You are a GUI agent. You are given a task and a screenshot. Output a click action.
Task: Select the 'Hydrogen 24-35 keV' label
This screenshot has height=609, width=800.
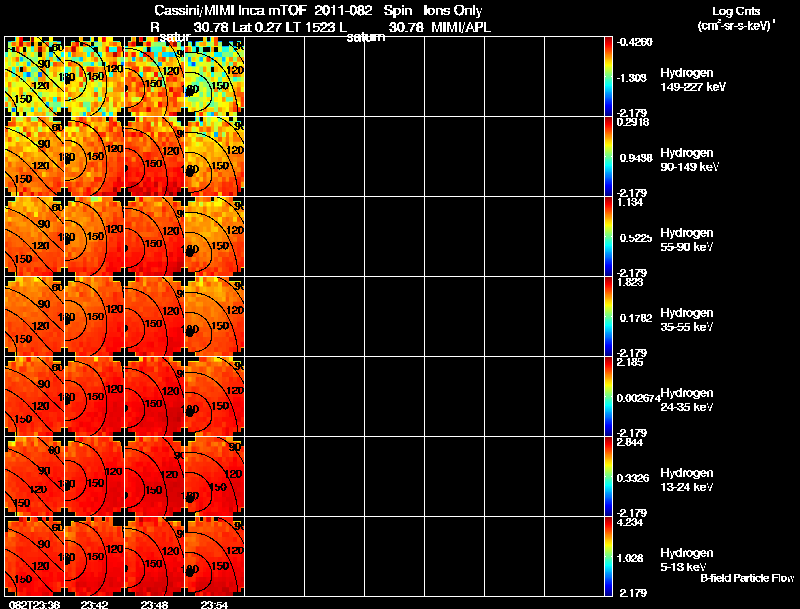click(x=687, y=400)
